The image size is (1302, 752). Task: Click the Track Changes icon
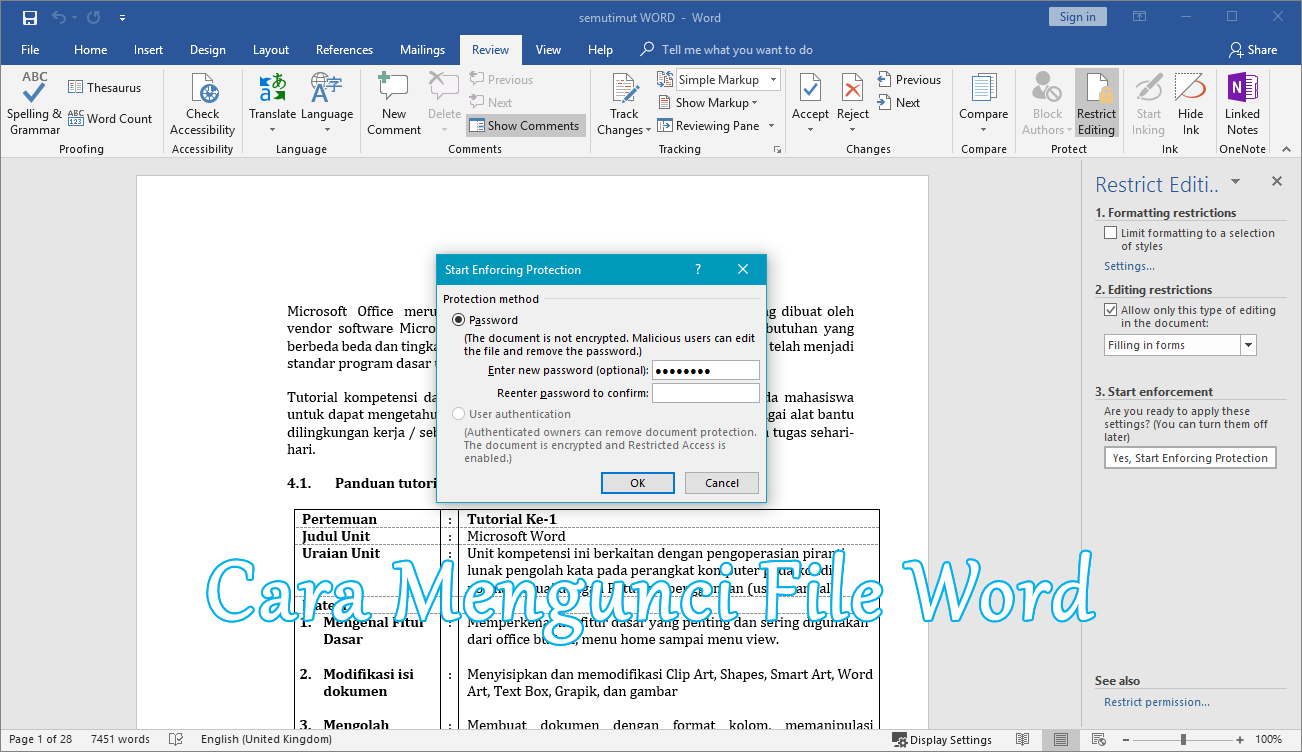[624, 89]
